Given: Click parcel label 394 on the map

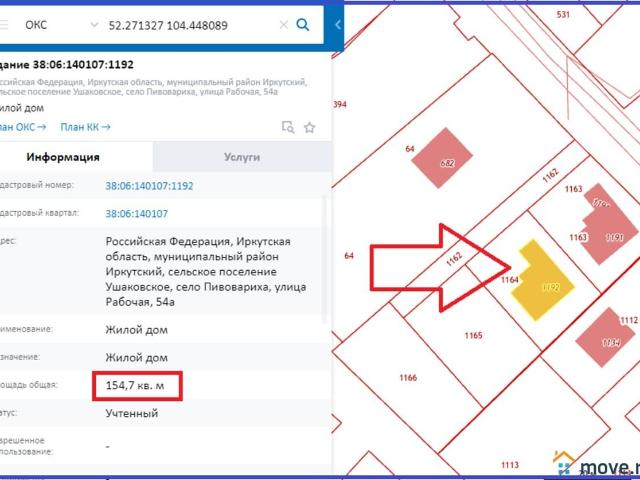Looking at the screenshot, I should (x=340, y=104).
